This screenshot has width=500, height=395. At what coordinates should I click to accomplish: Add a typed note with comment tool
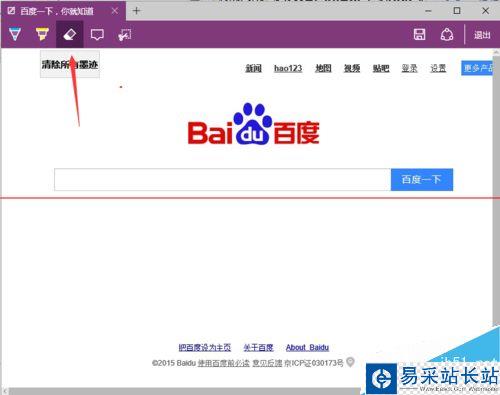pos(97,35)
